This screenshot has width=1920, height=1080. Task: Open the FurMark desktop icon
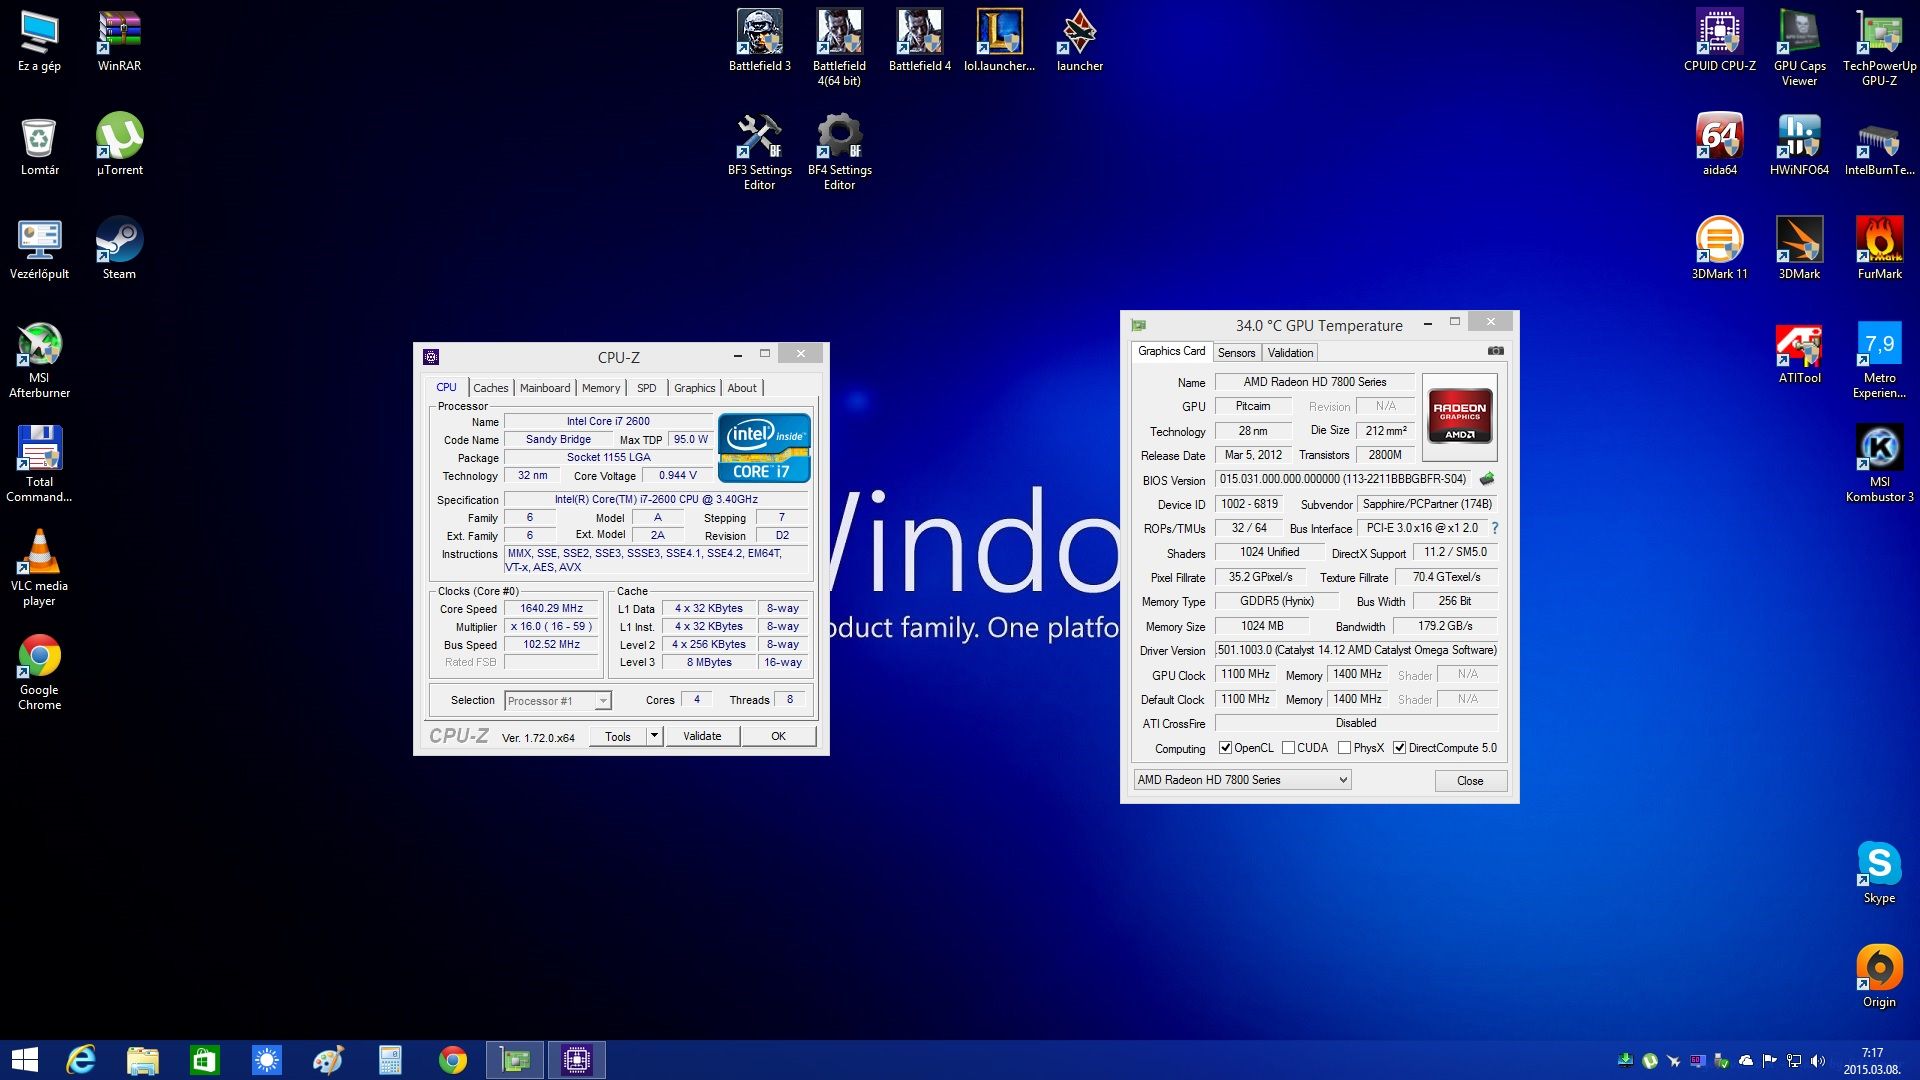click(x=1879, y=248)
